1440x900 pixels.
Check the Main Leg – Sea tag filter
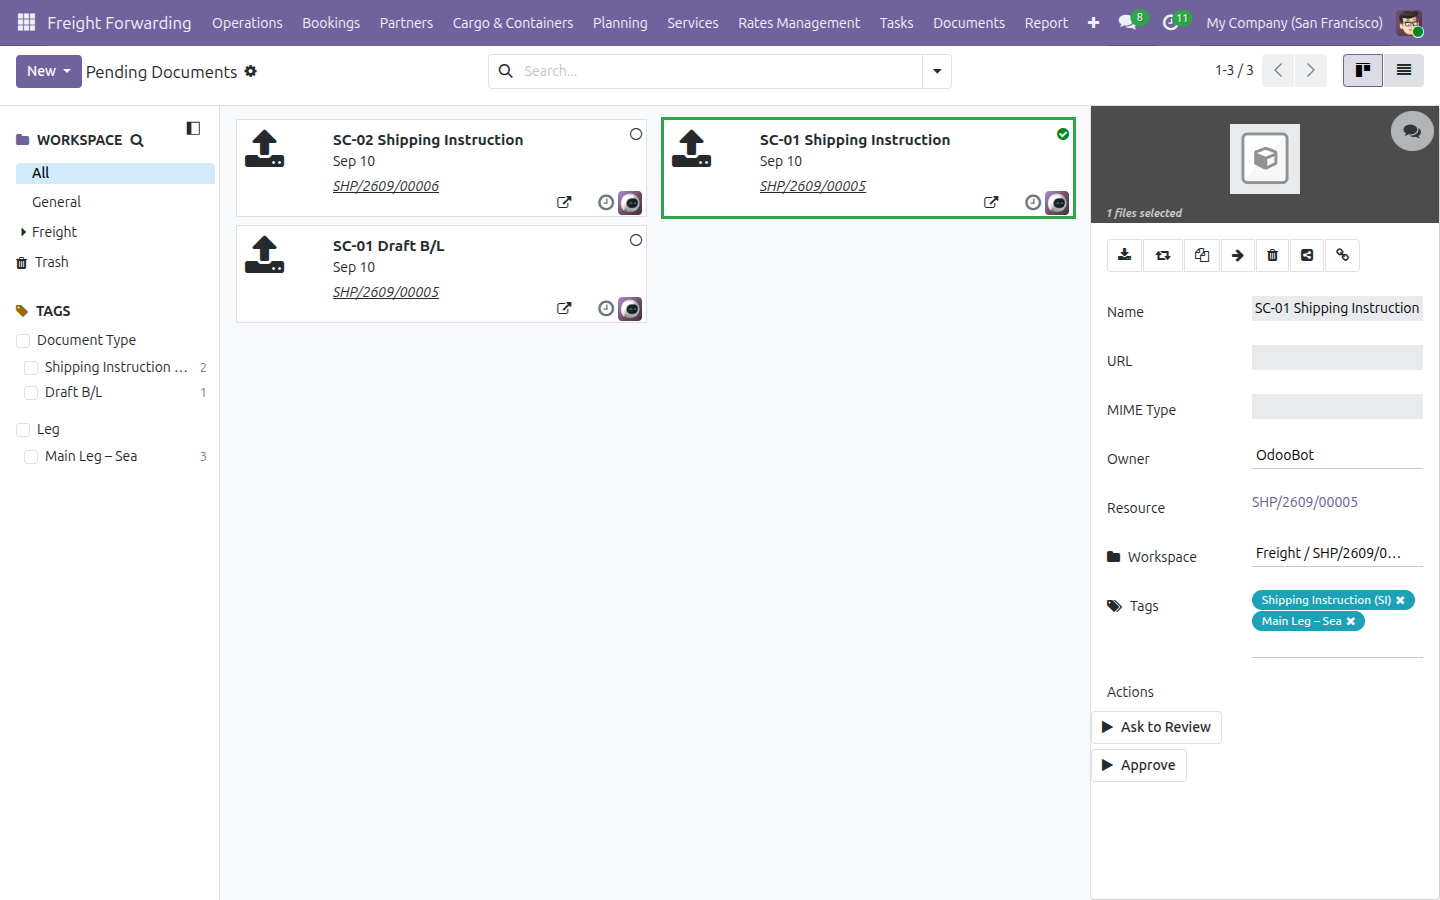(31, 457)
